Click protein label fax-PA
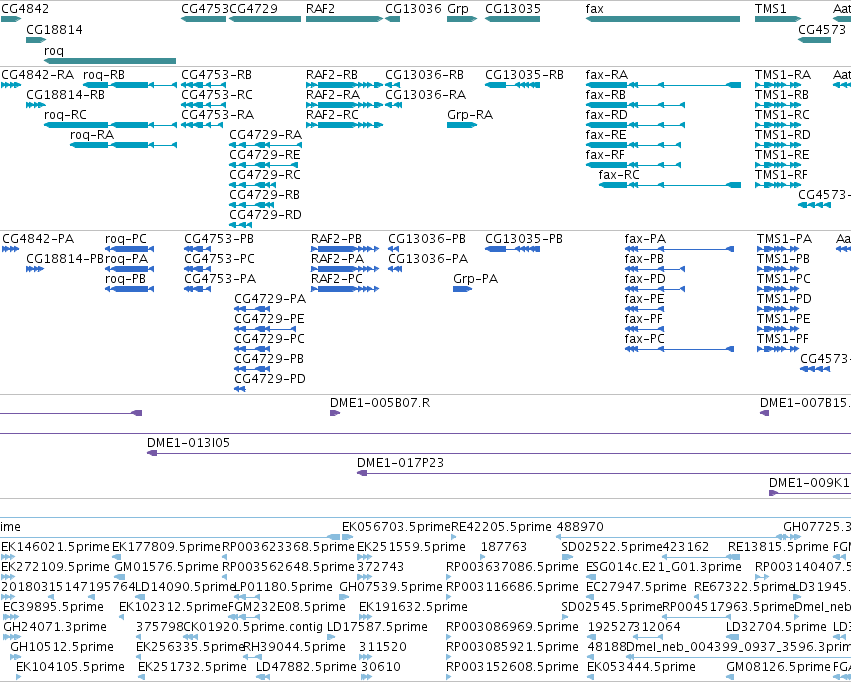Image resolution: width=851 pixels, height=682 pixels. (x=645, y=239)
